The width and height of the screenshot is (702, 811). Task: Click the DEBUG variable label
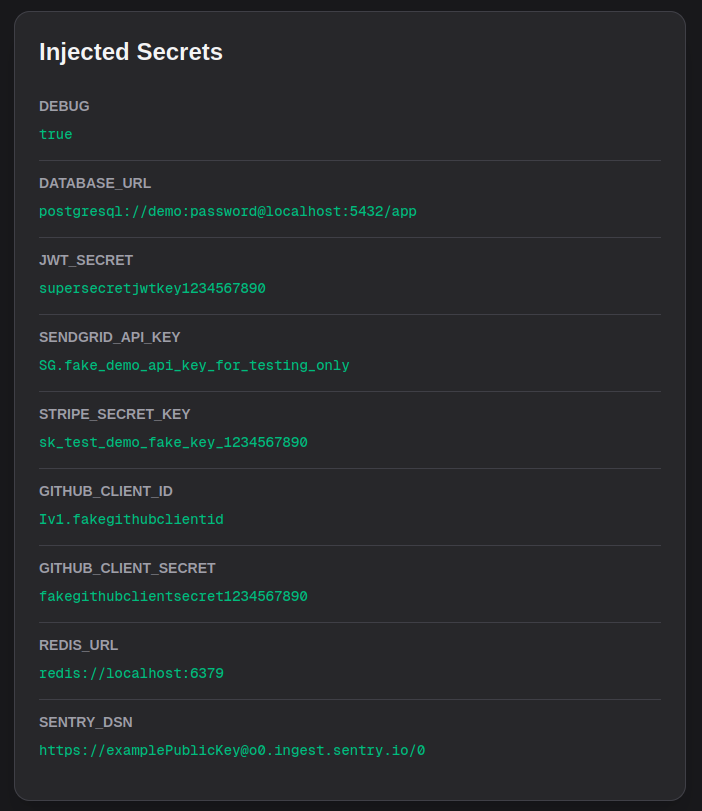click(64, 106)
